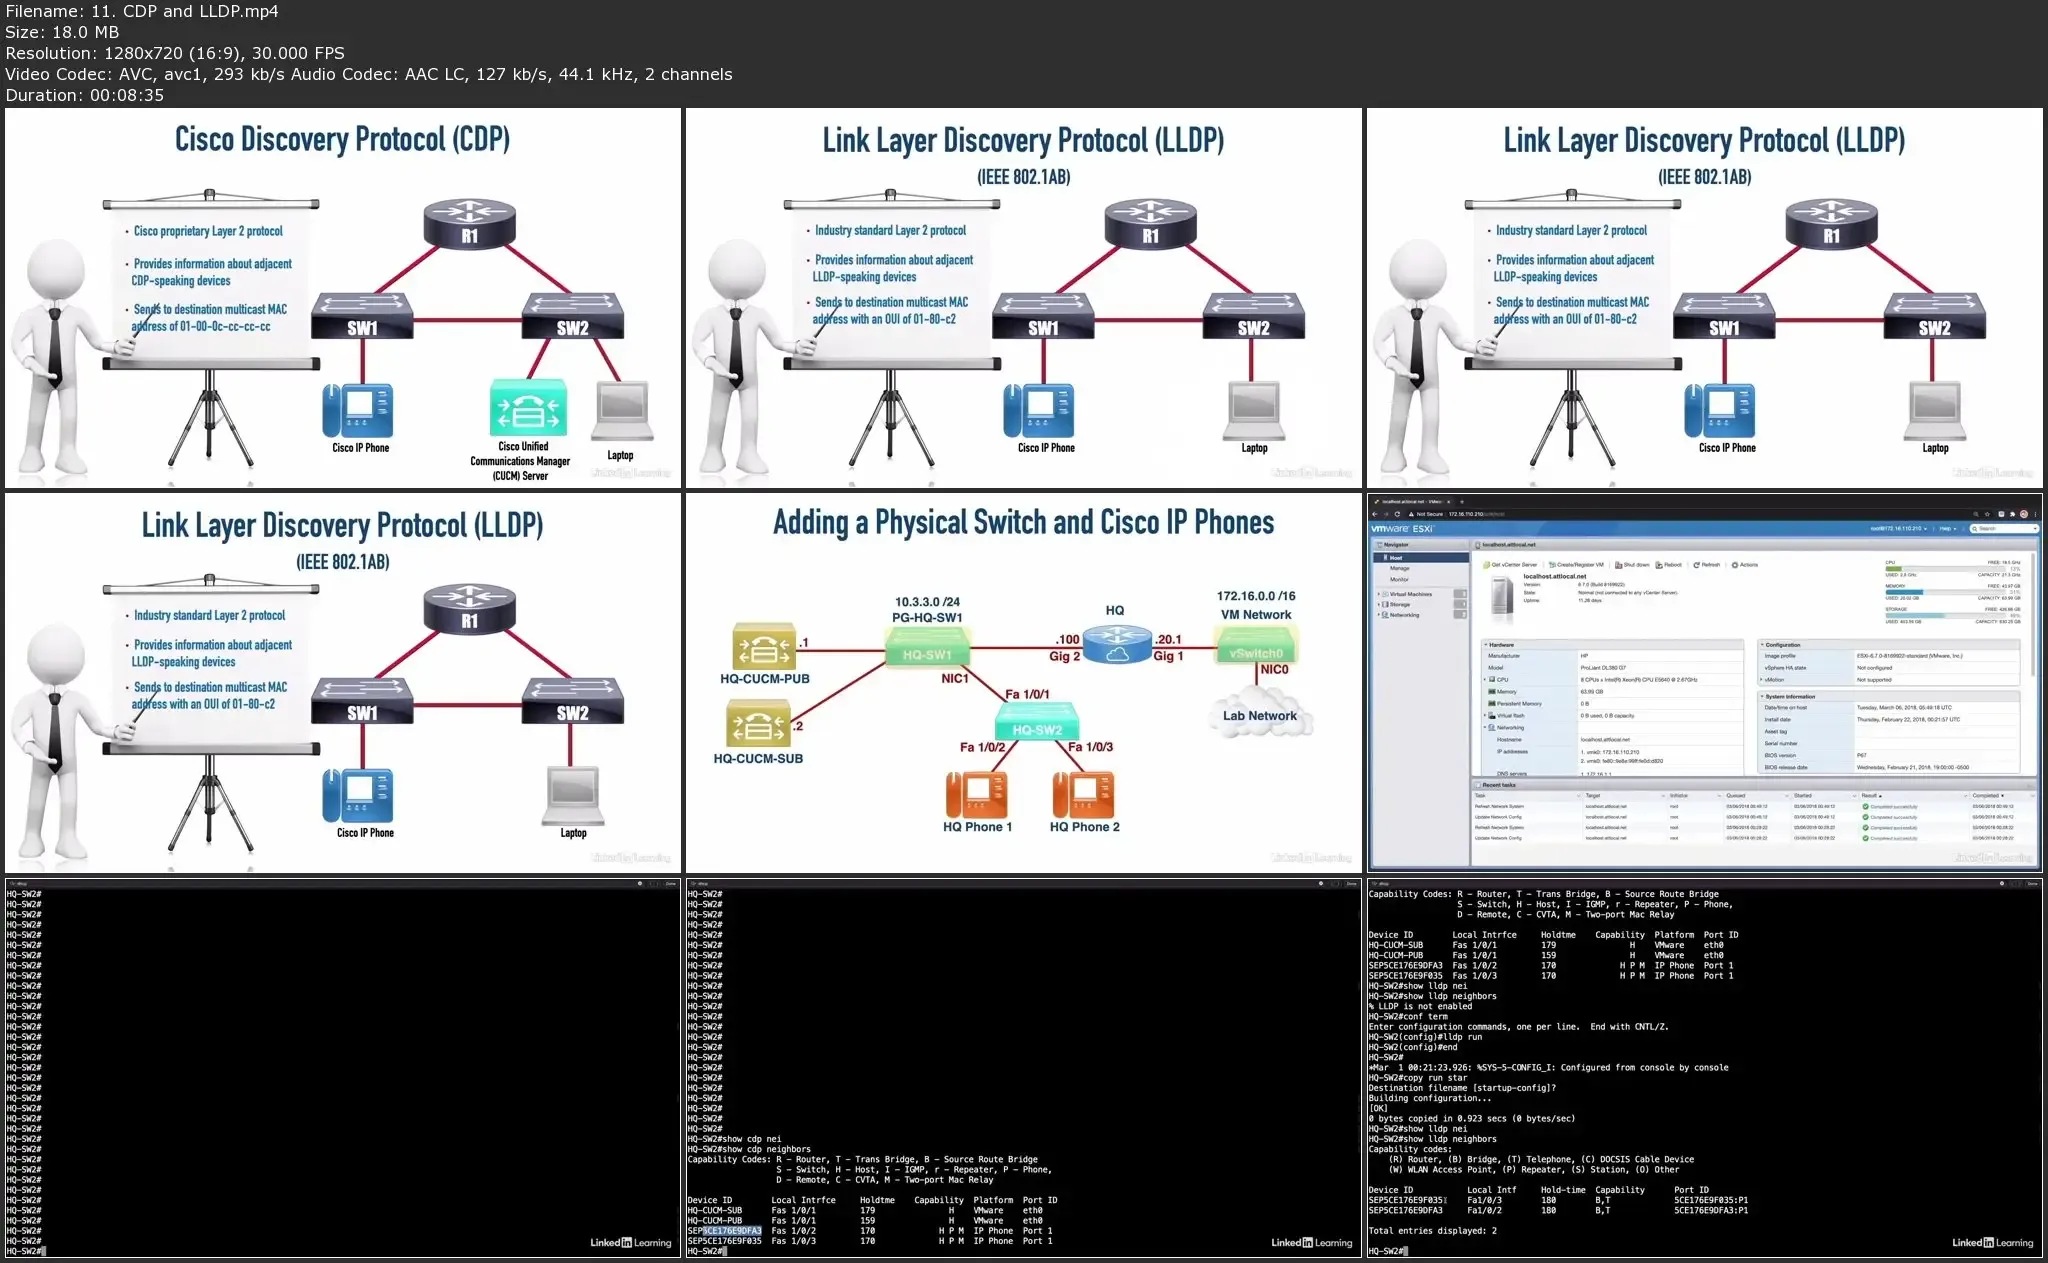Select Host in the ESXi Navigator

pos(1421,557)
